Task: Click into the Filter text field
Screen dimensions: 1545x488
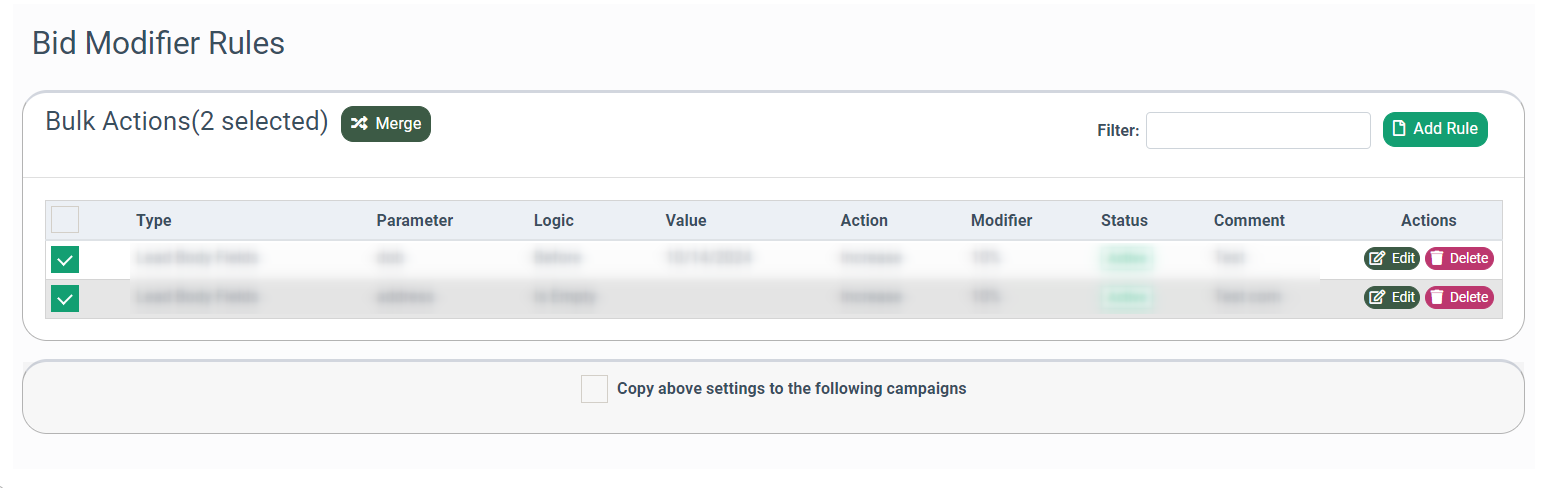Action: (x=1257, y=130)
